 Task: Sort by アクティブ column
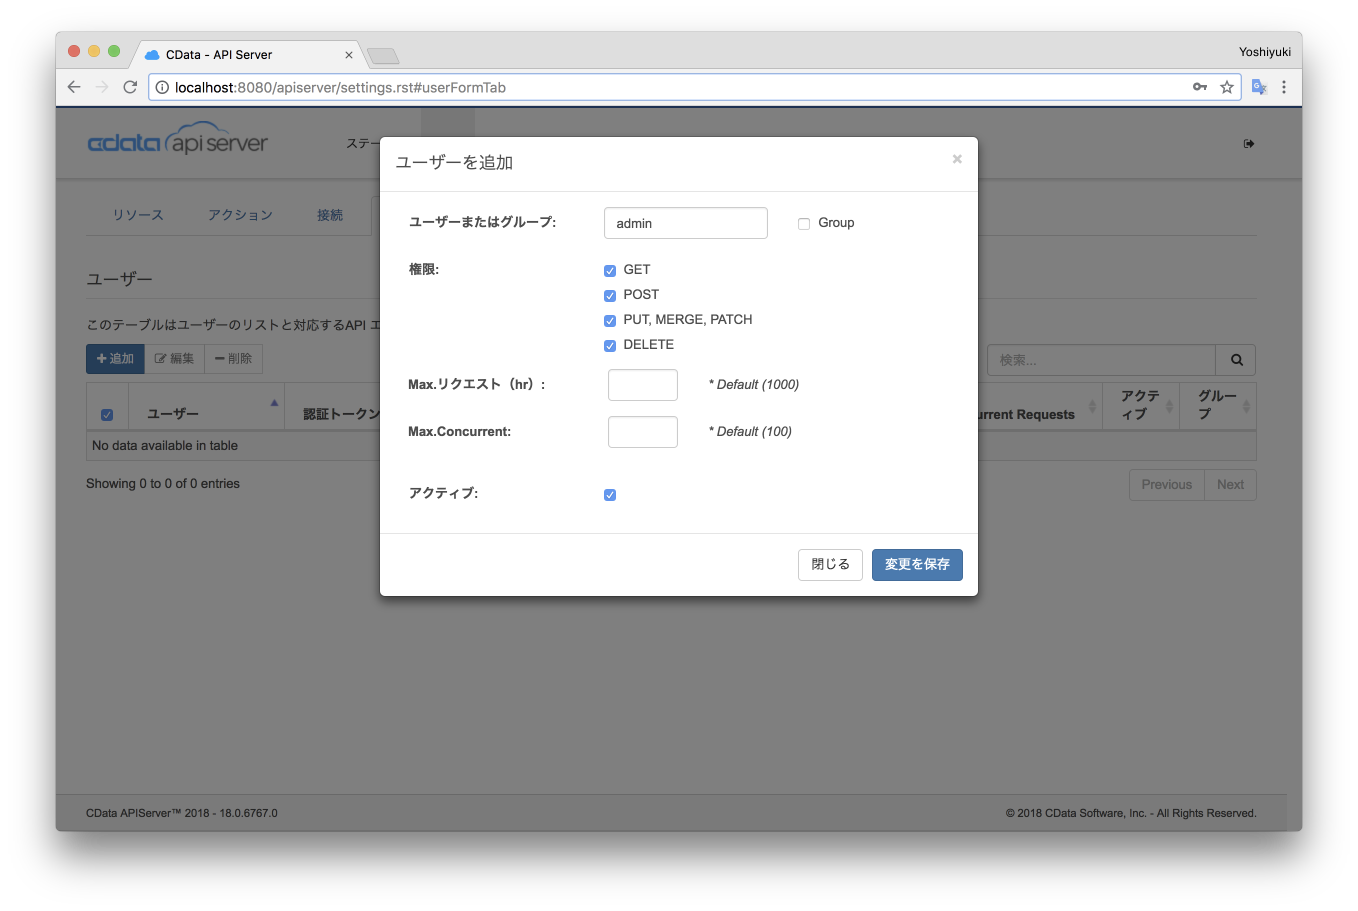[1141, 406]
